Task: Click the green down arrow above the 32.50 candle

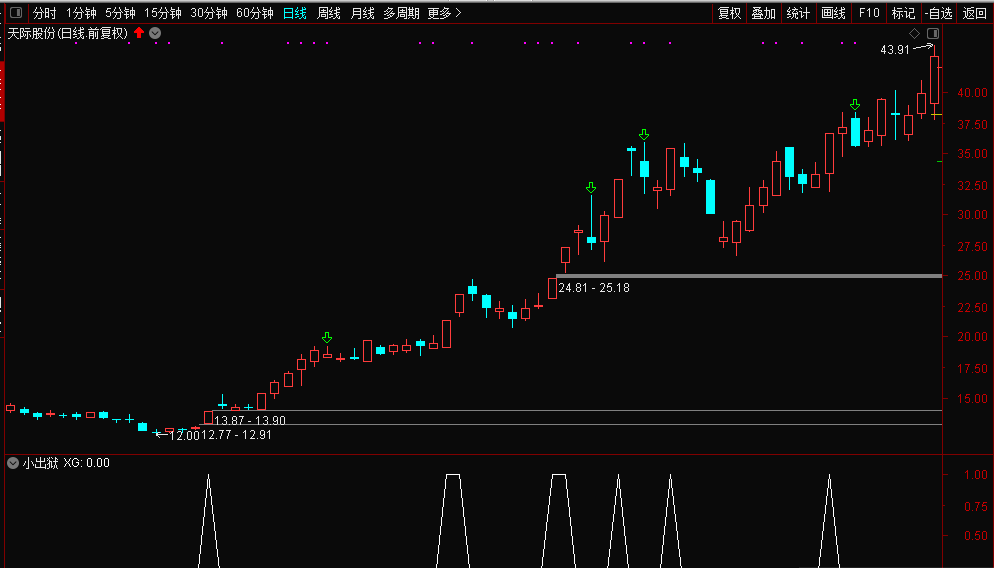Action: coord(591,188)
